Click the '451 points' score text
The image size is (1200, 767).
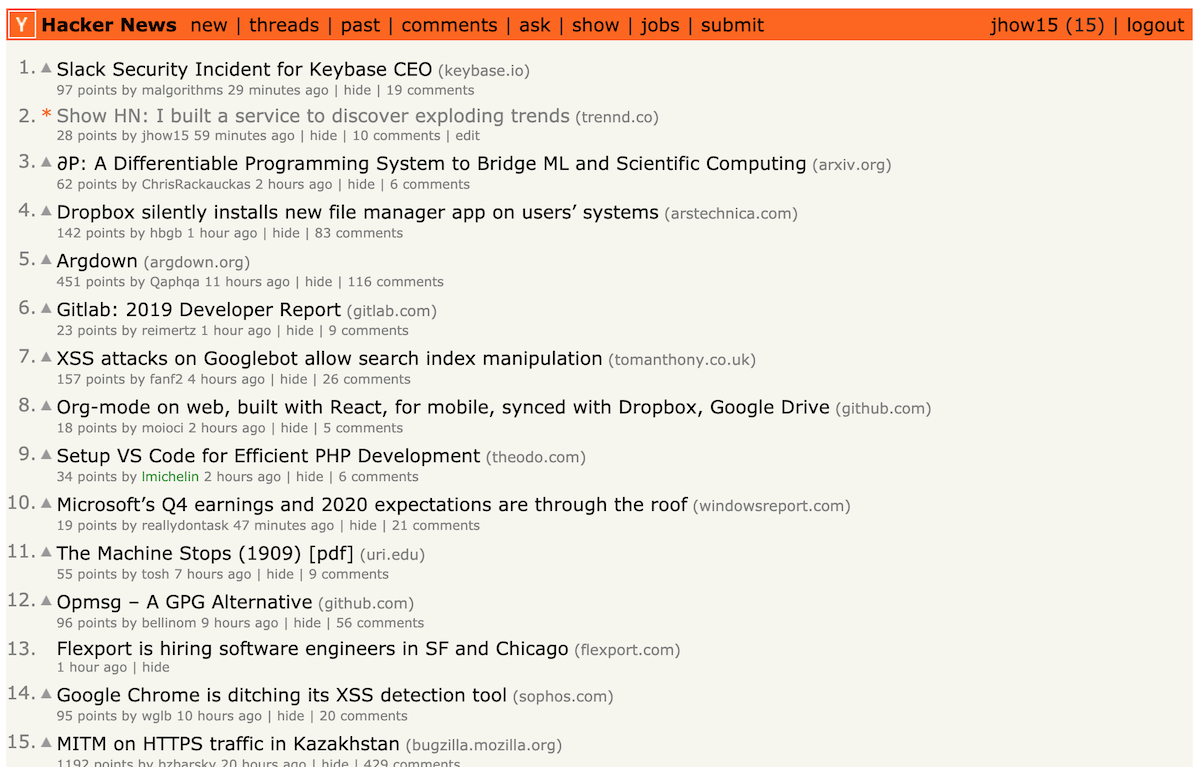click(x=91, y=282)
